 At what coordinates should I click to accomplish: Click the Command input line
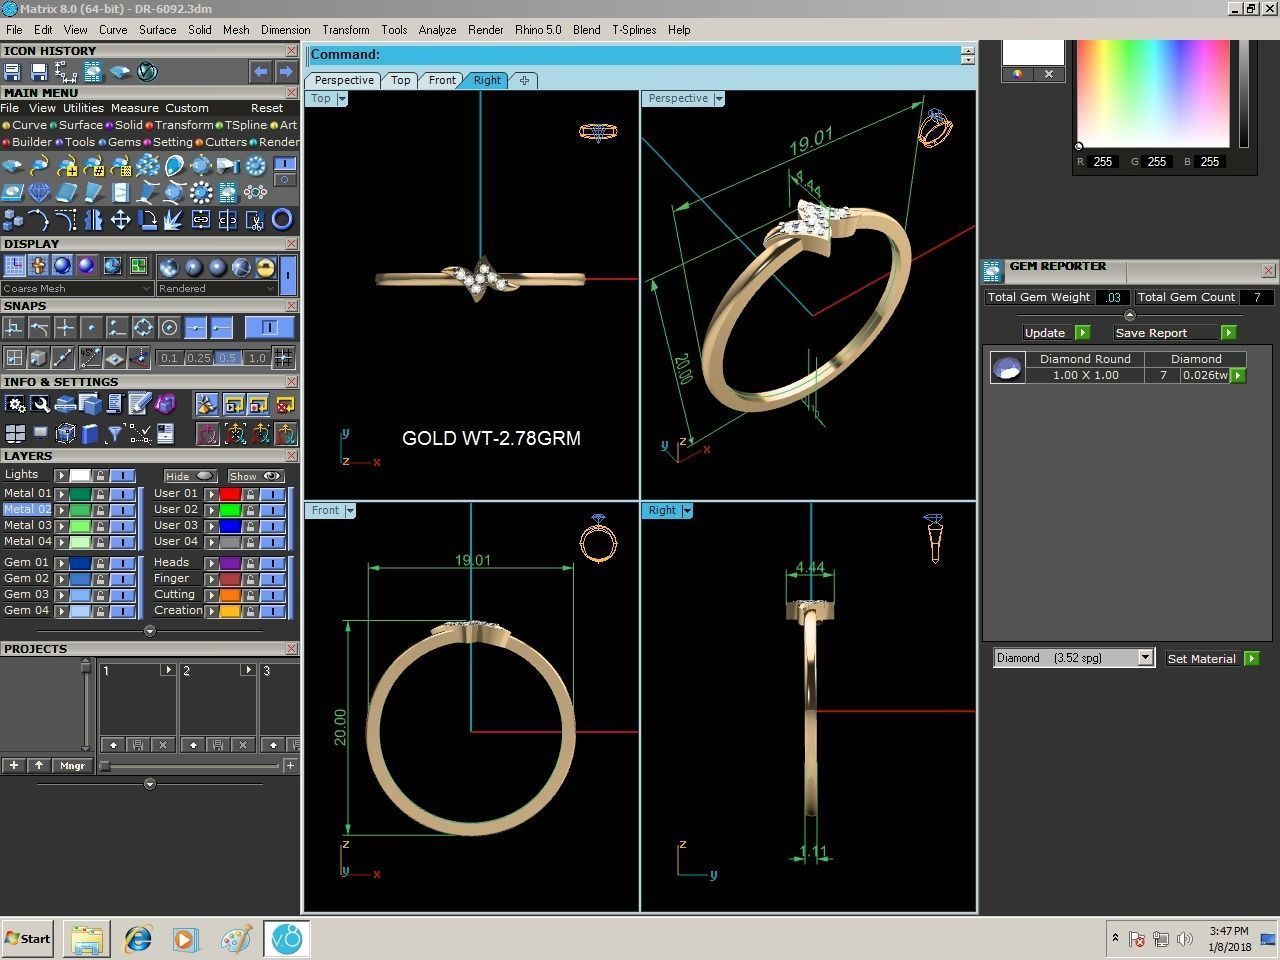[x=634, y=55]
